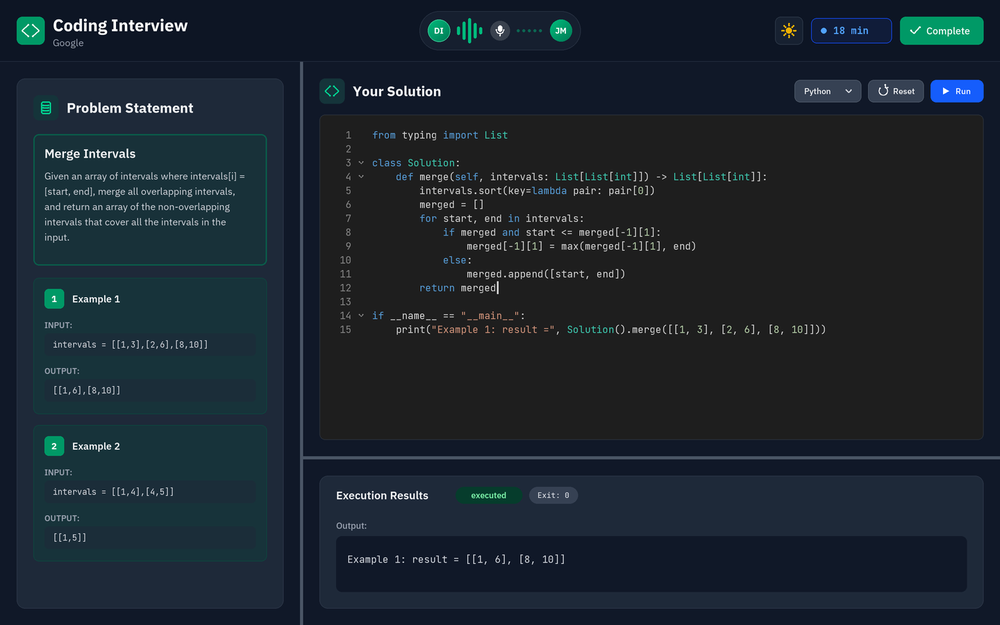Click Example 1 input intervals text
Screen dimensions: 1000x625
pos(130,344)
